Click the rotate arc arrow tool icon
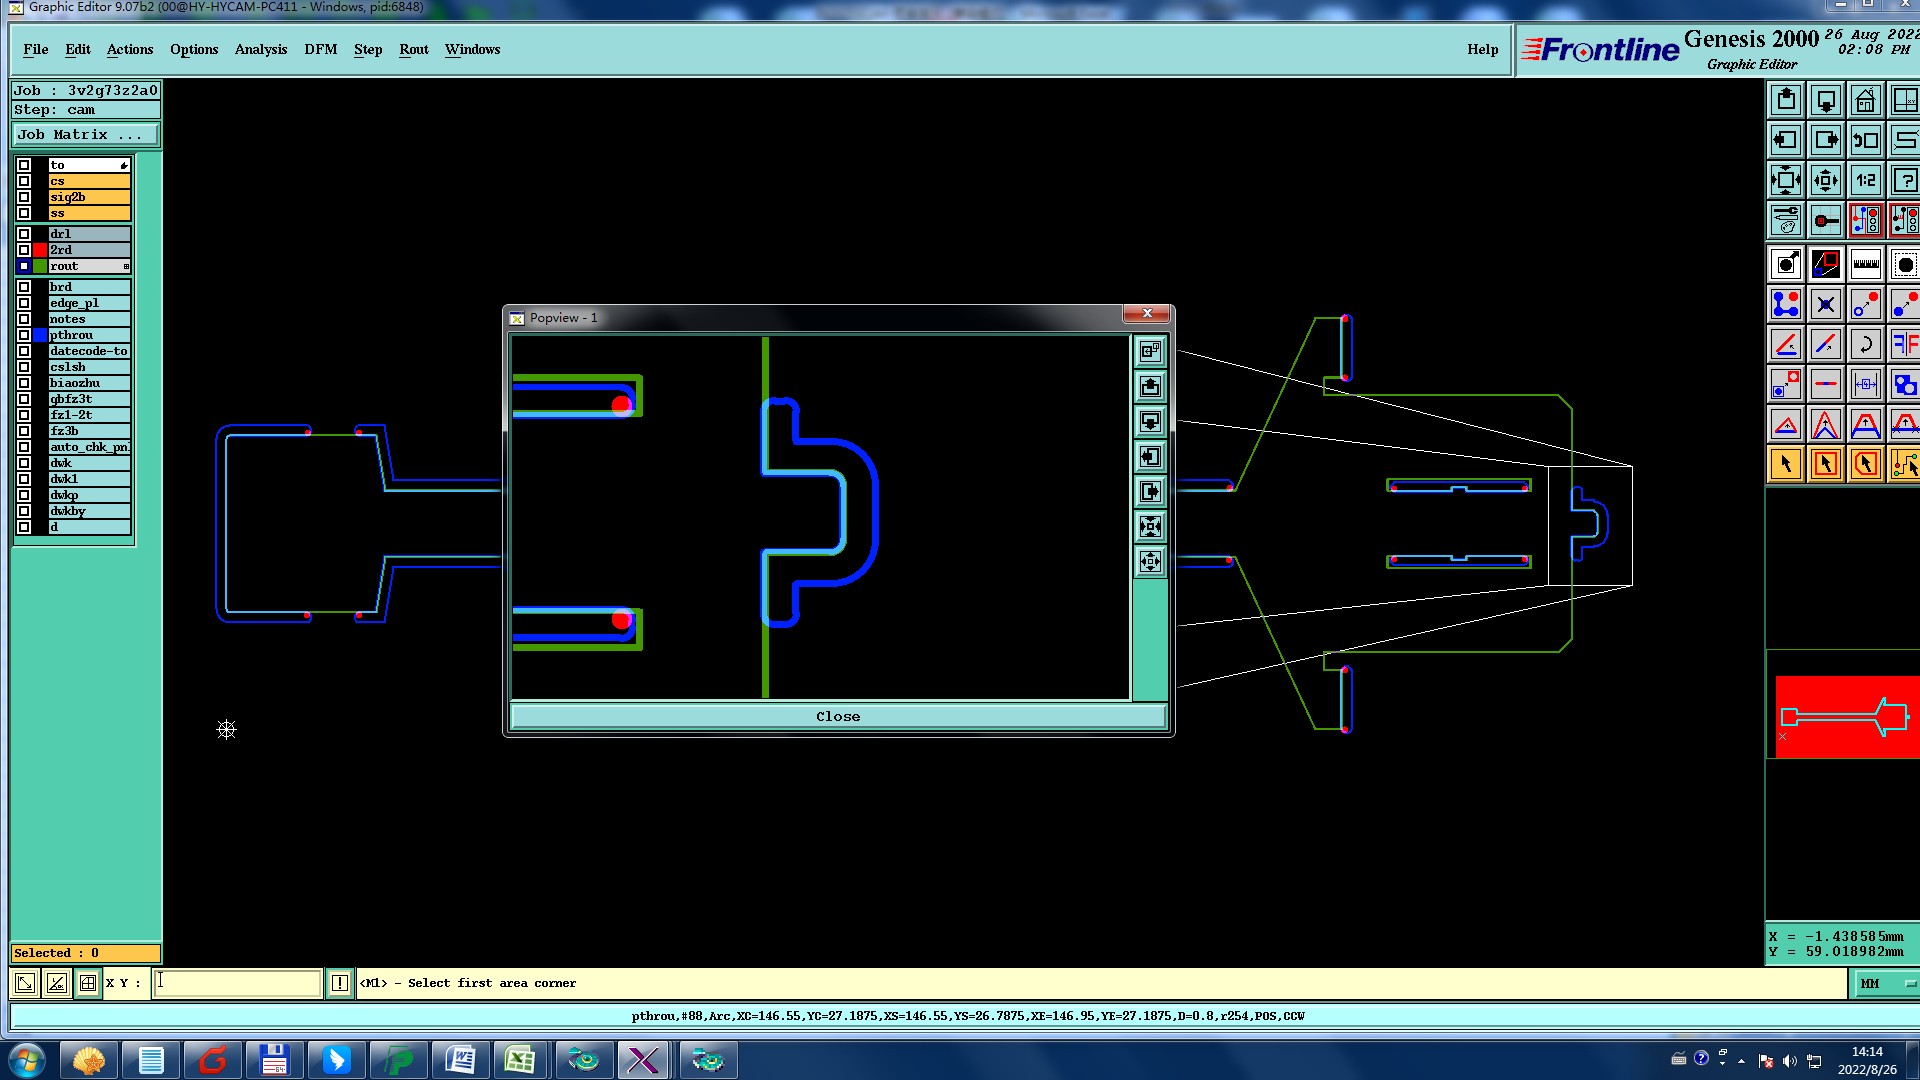Screen dimensions: 1920x1080 (1865, 345)
